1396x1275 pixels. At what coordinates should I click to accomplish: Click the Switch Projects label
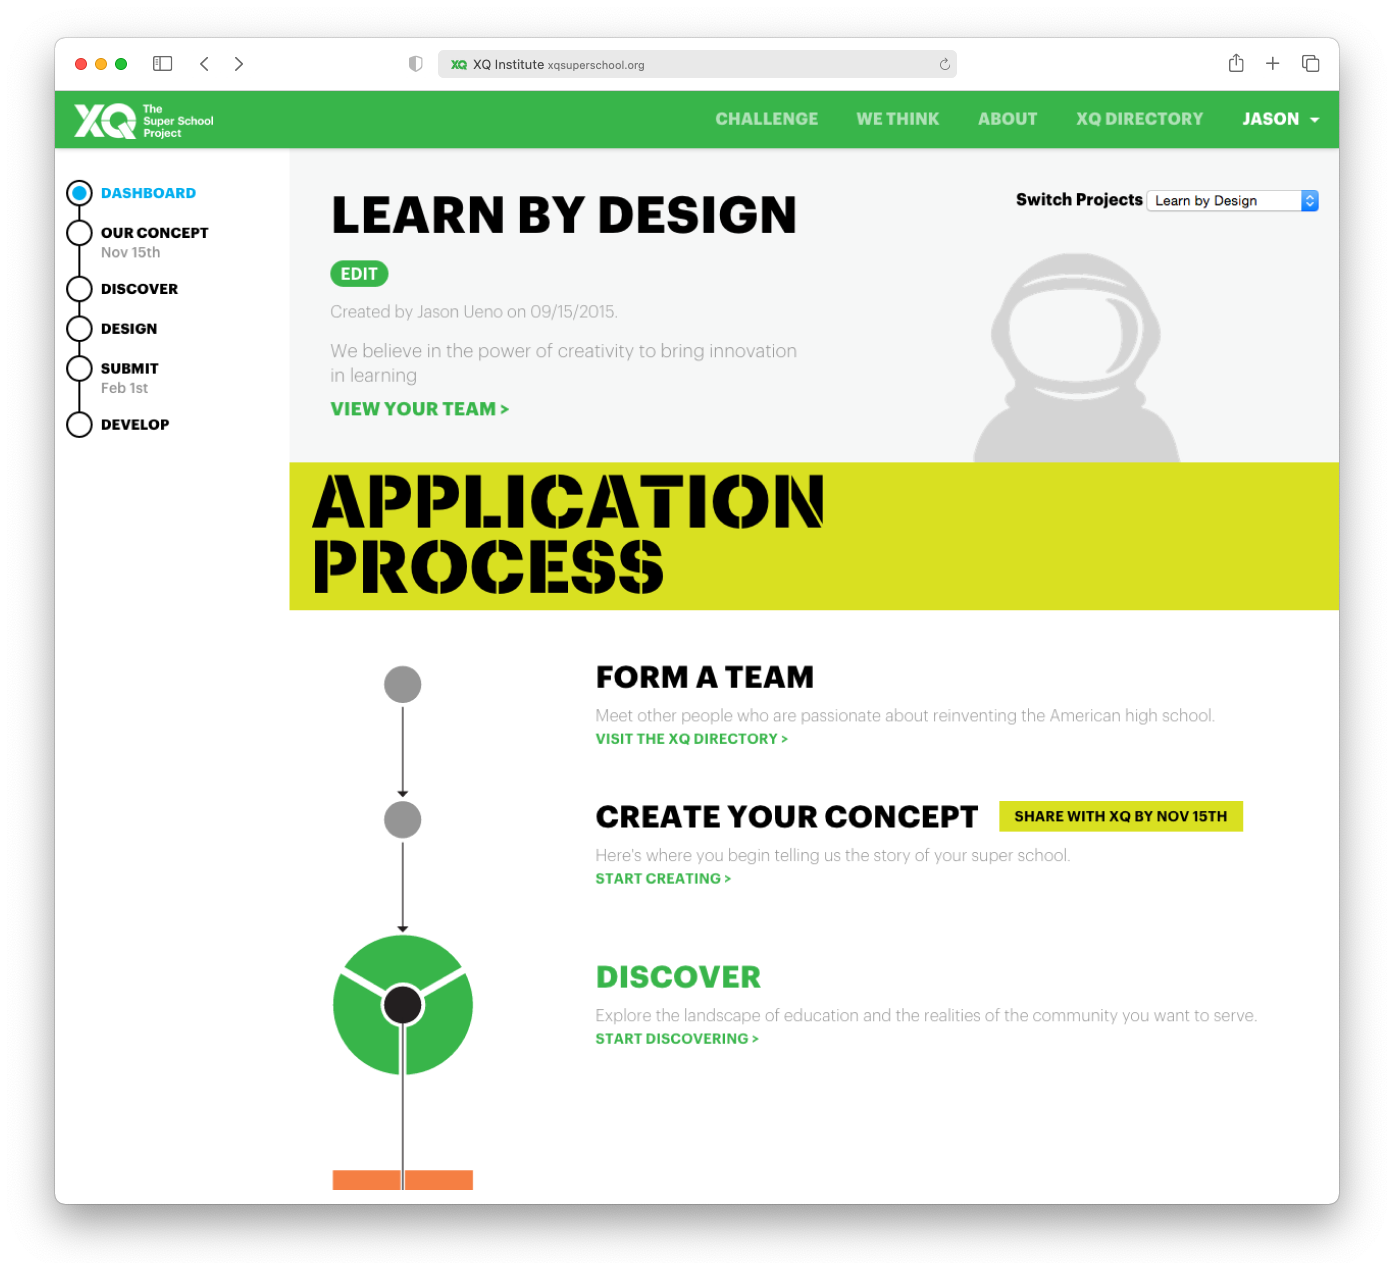coord(1079,200)
